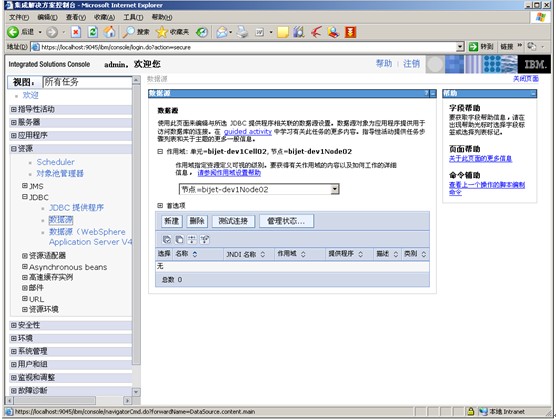Click the security lock icon in status bar

[471, 412]
